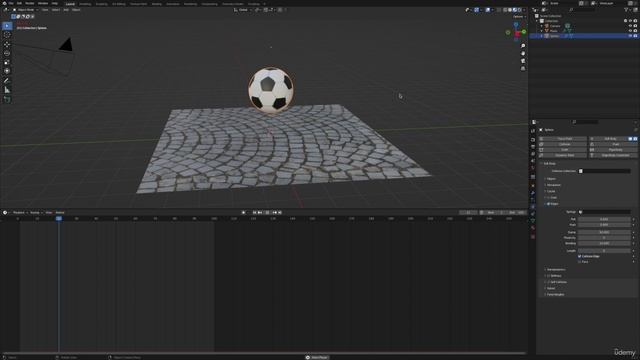Expand the Aerodynamics subpanel
The width and height of the screenshot is (640, 360).
click(556, 270)
